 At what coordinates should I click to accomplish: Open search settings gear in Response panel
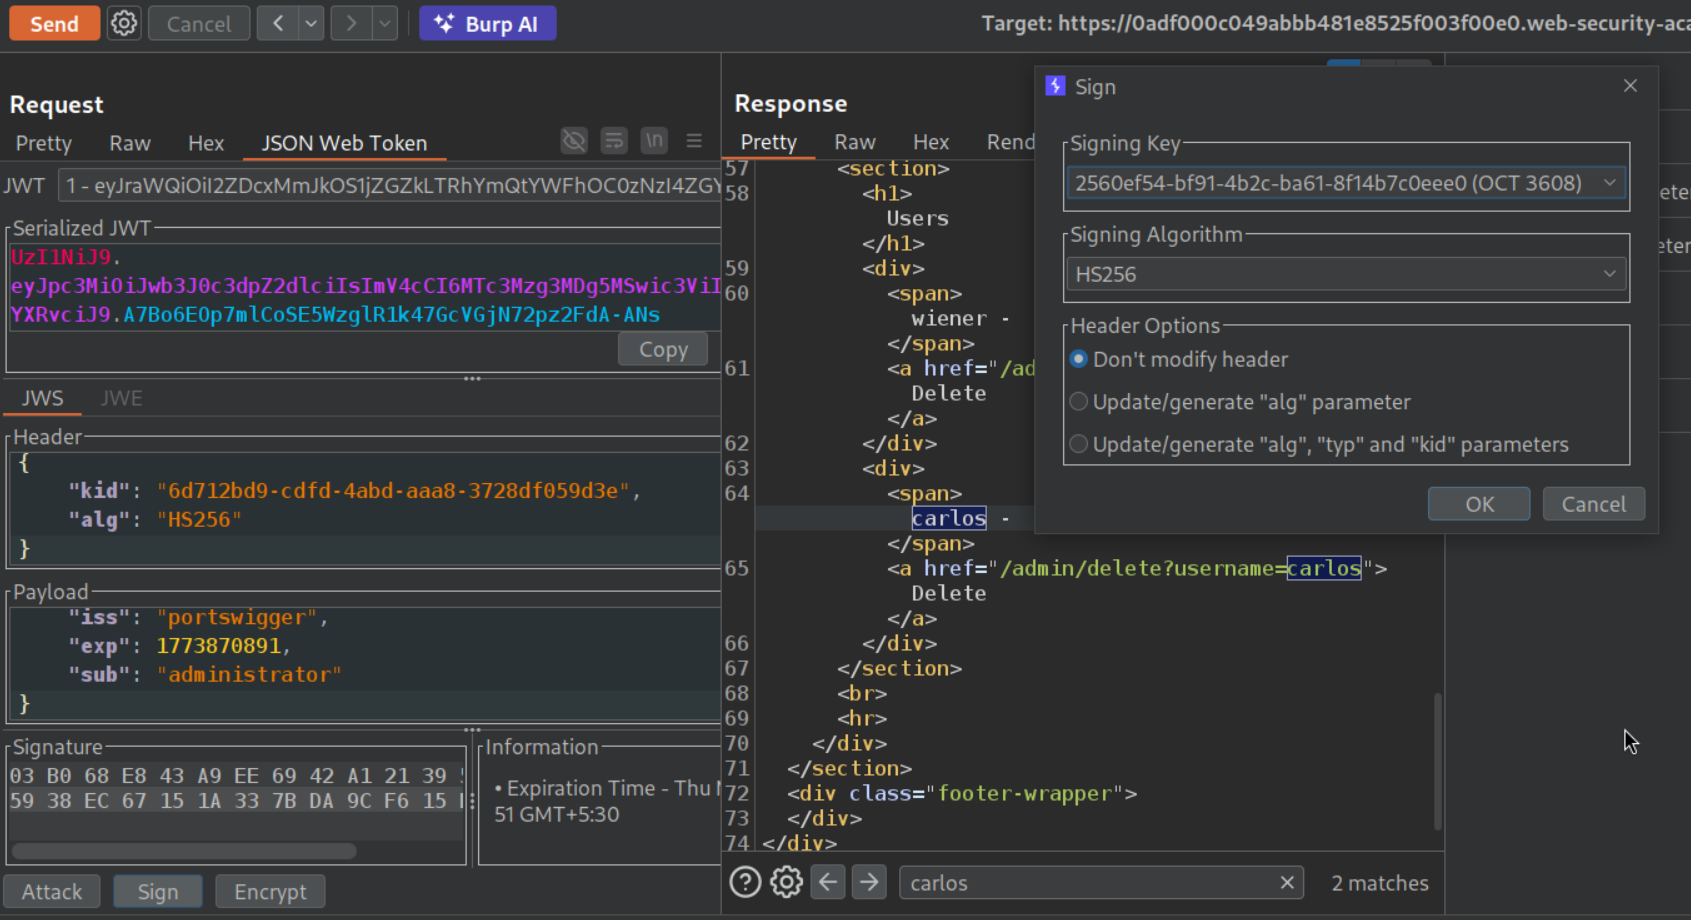[x=786, y=882]
